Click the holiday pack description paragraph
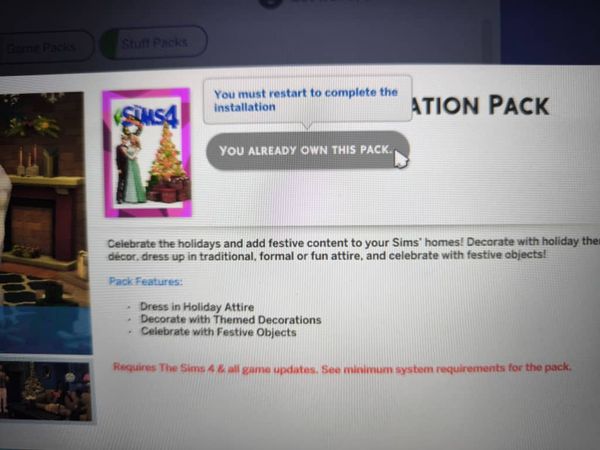 pyautogui.click(x=354, y=249)
